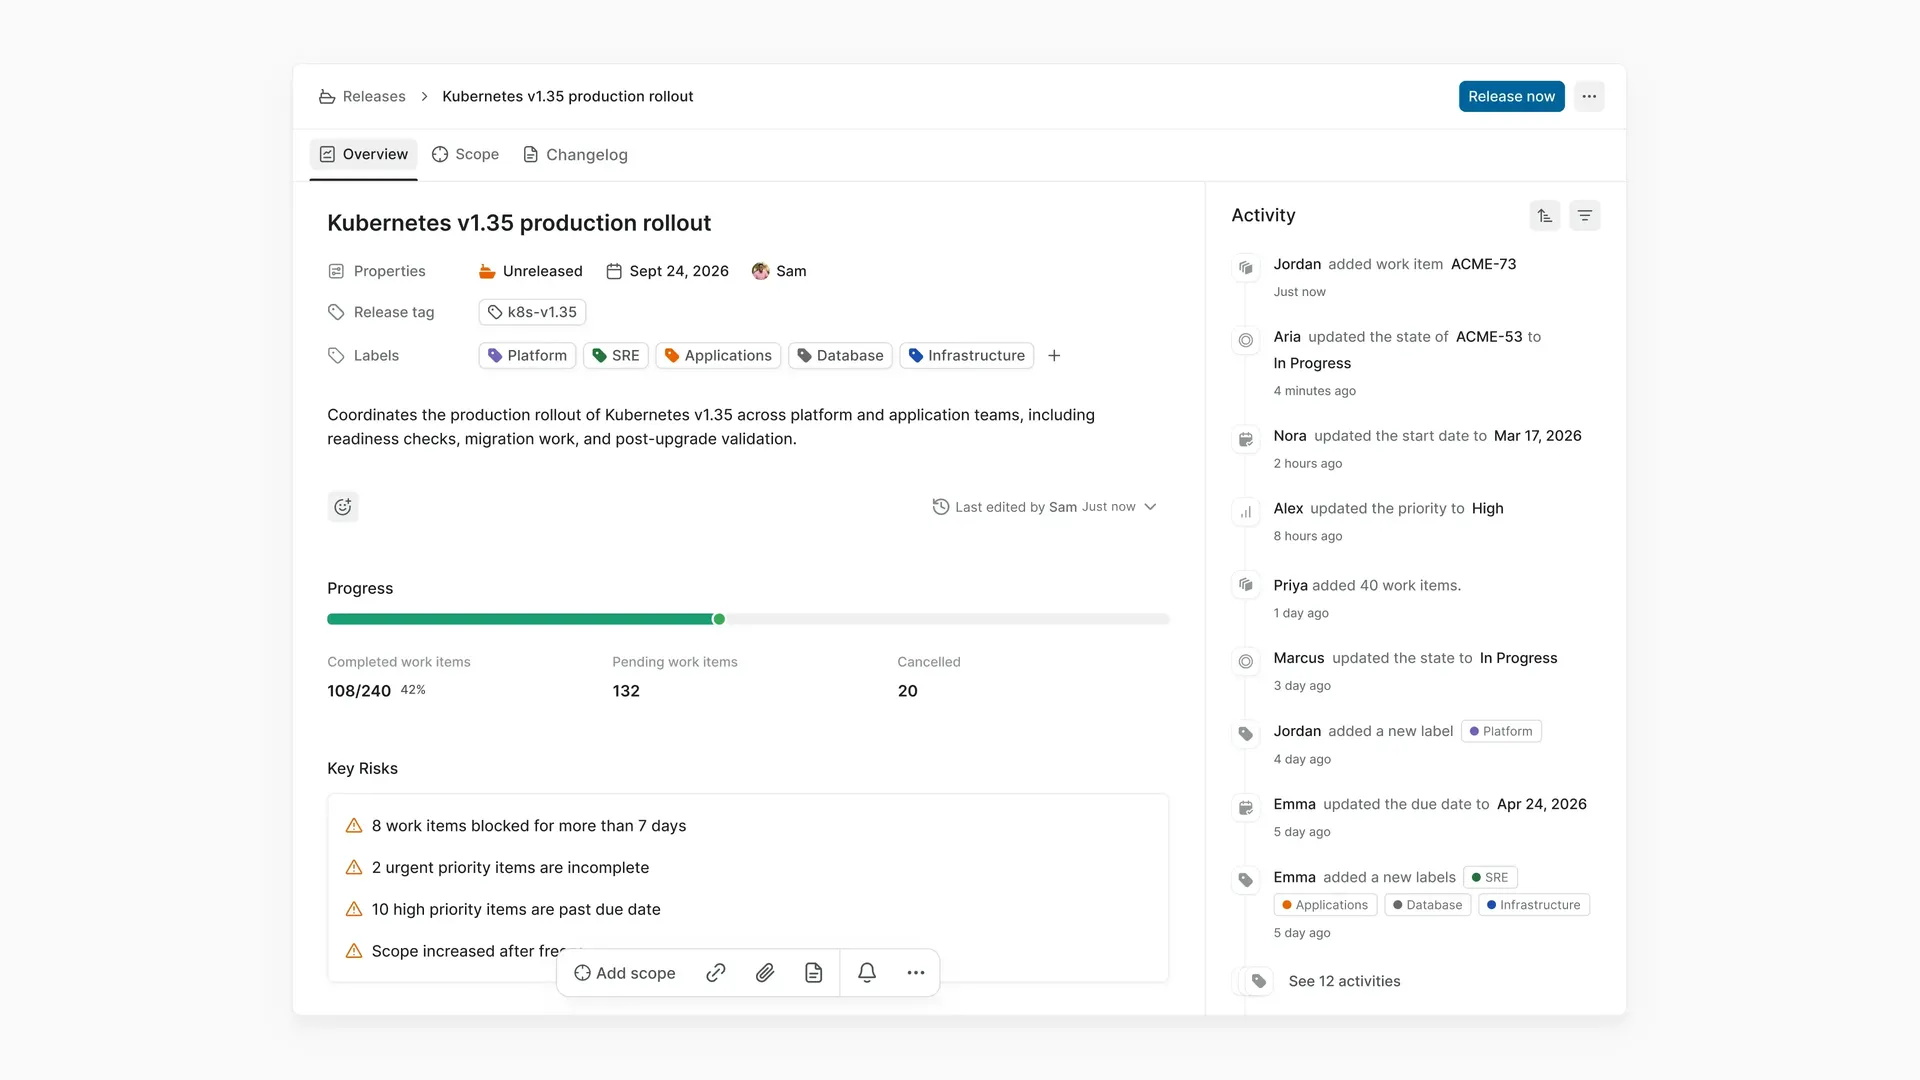Click the attachment paperclip icon
This screenshot has width=1920, height=1080.
pos(765,973)
